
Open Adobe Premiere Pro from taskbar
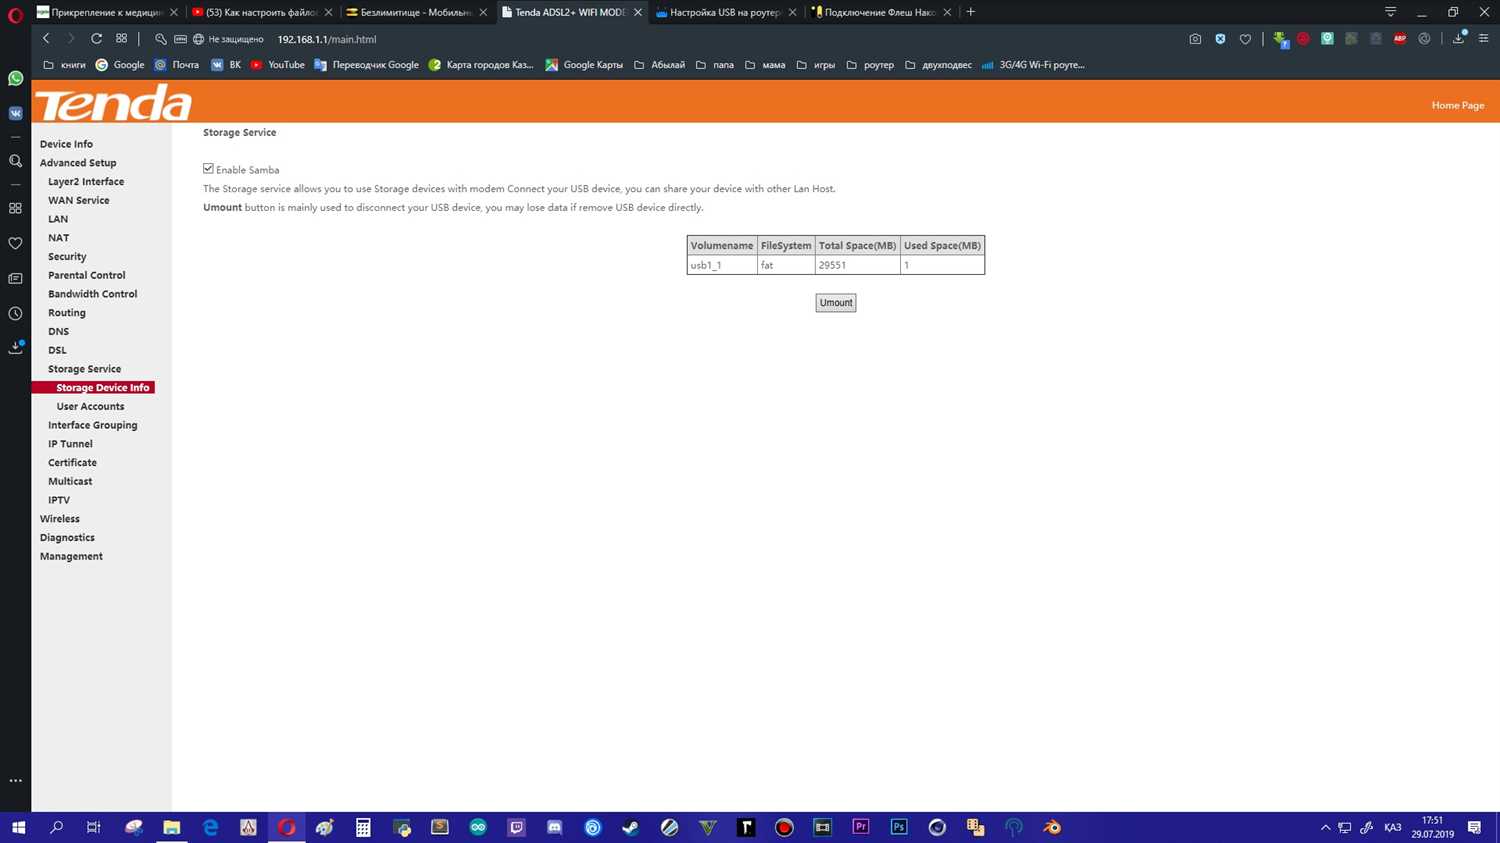click(x=861, y=827)
